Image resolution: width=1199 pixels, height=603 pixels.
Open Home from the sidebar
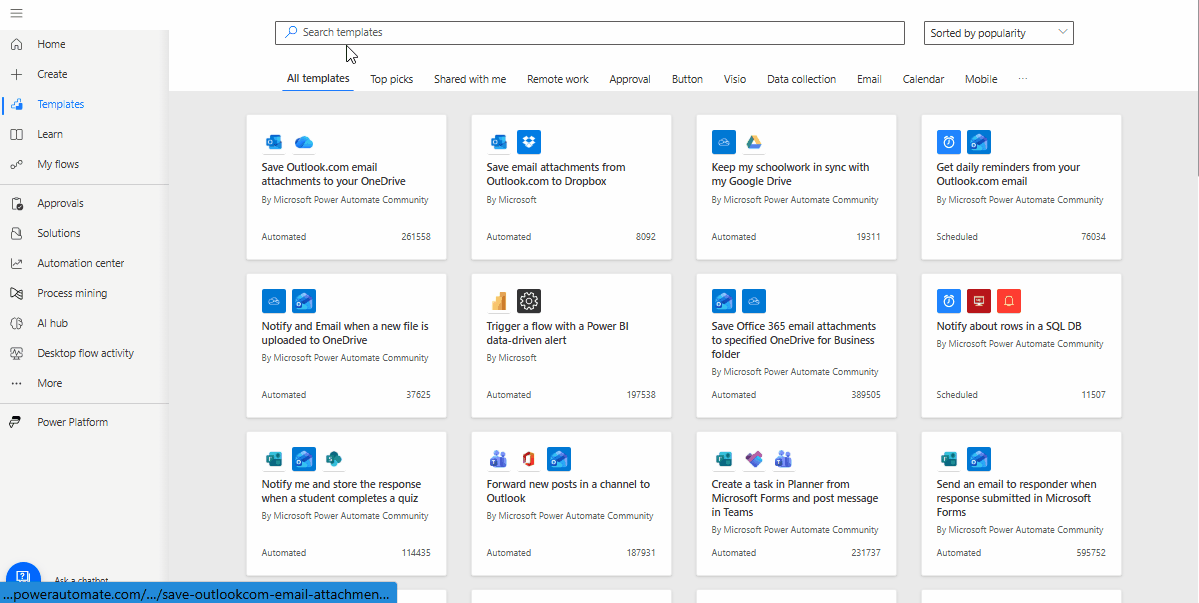tap(51, 44)
